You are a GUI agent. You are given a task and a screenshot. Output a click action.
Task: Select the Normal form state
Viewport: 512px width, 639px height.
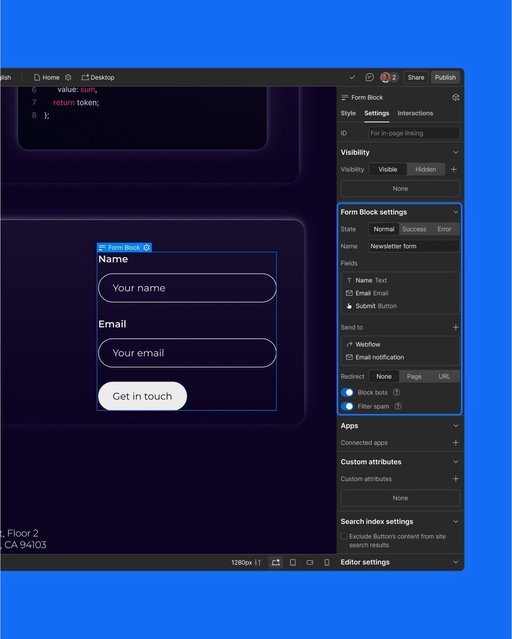tap(384, 229)
